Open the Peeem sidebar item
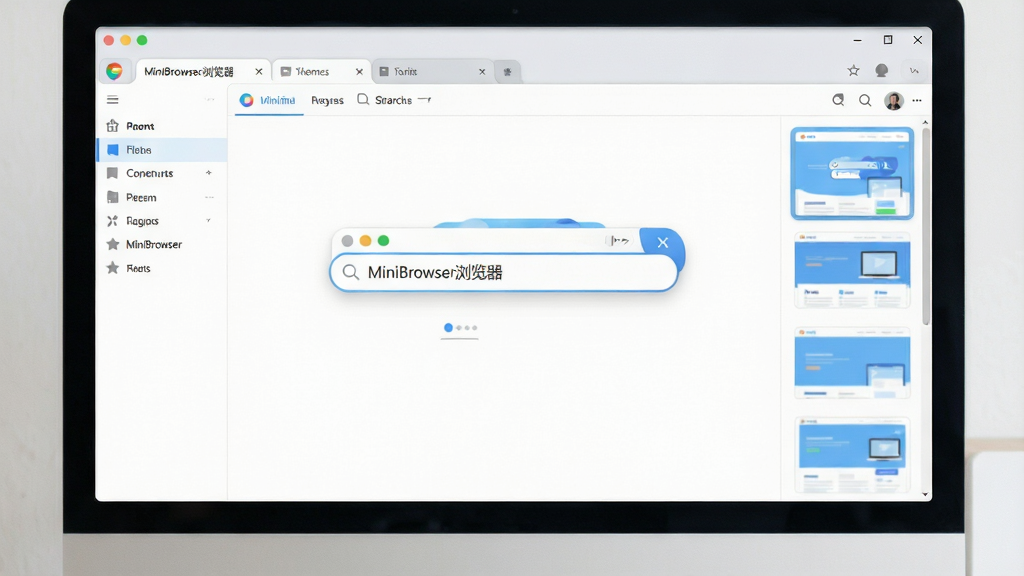 point(162,197)
